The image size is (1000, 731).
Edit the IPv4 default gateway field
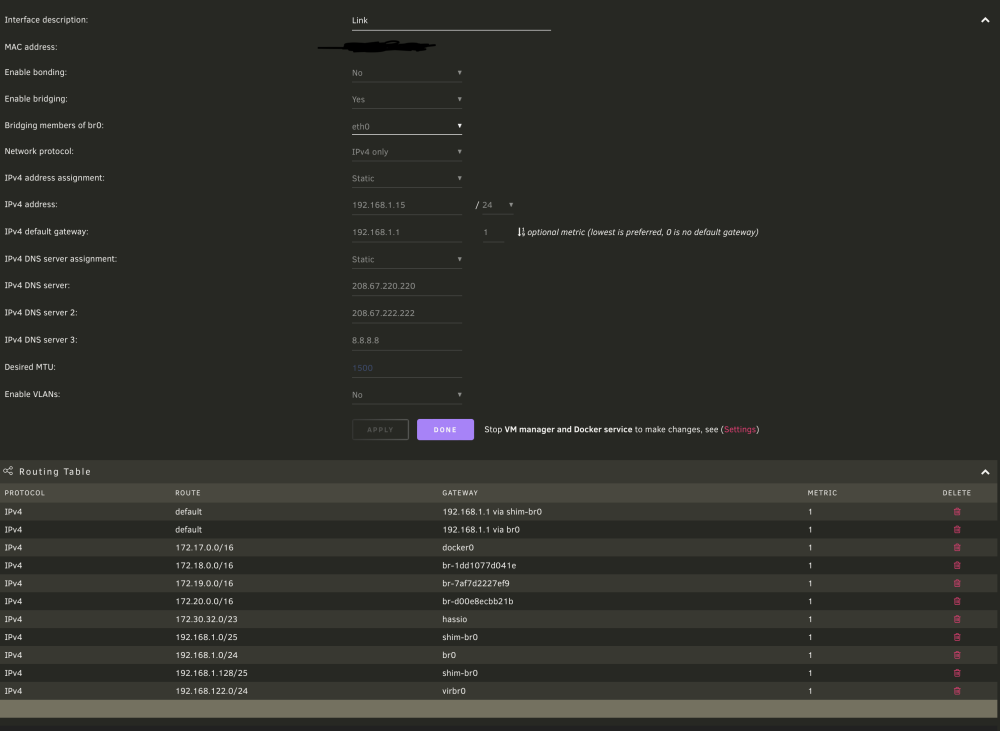click(407, 232)
